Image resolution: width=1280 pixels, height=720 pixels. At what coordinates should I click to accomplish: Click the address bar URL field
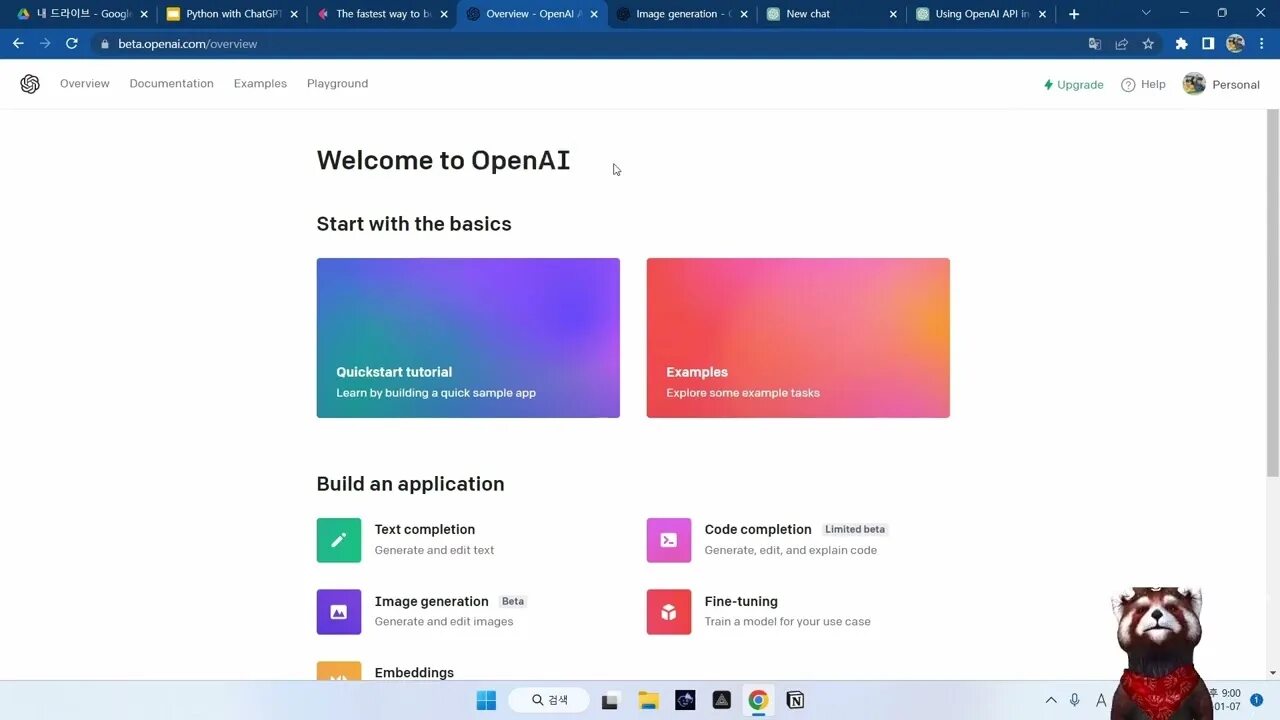[x=588, y=44]
